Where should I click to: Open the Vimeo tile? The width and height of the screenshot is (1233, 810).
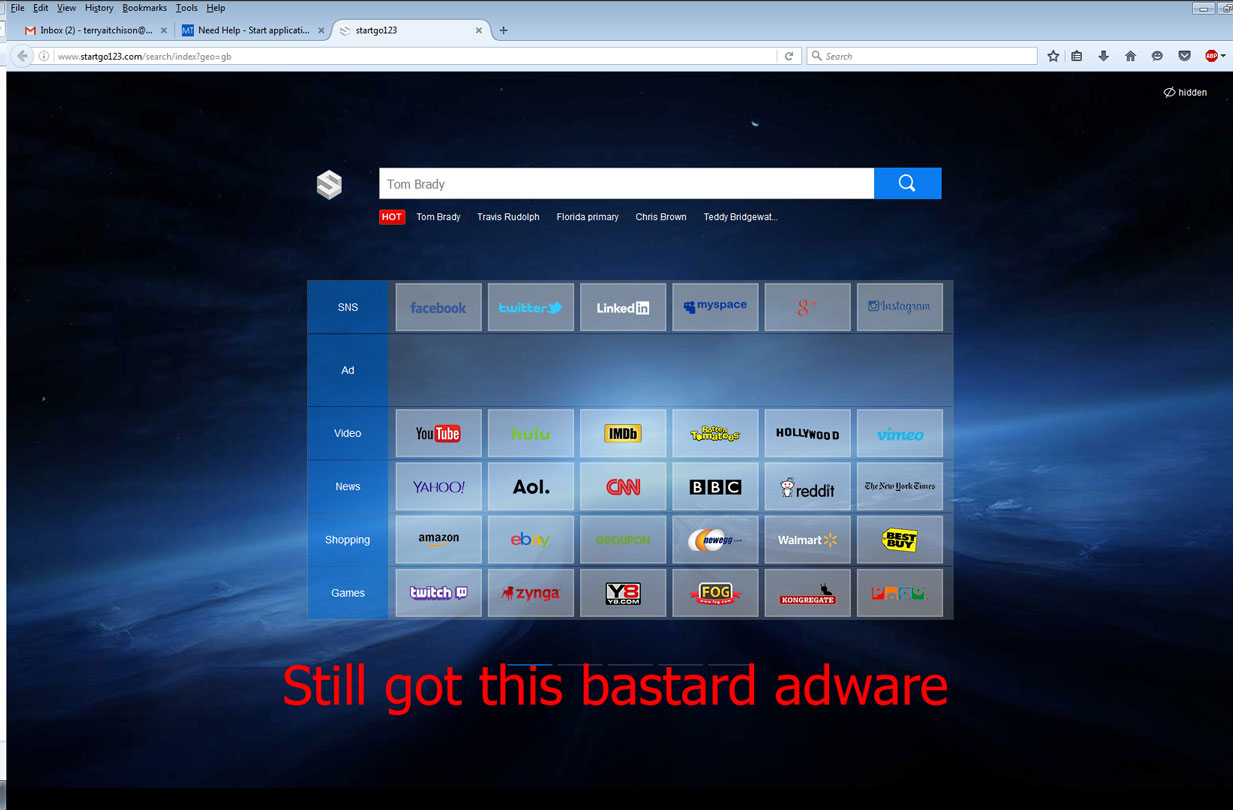click(x=899, y=433)
